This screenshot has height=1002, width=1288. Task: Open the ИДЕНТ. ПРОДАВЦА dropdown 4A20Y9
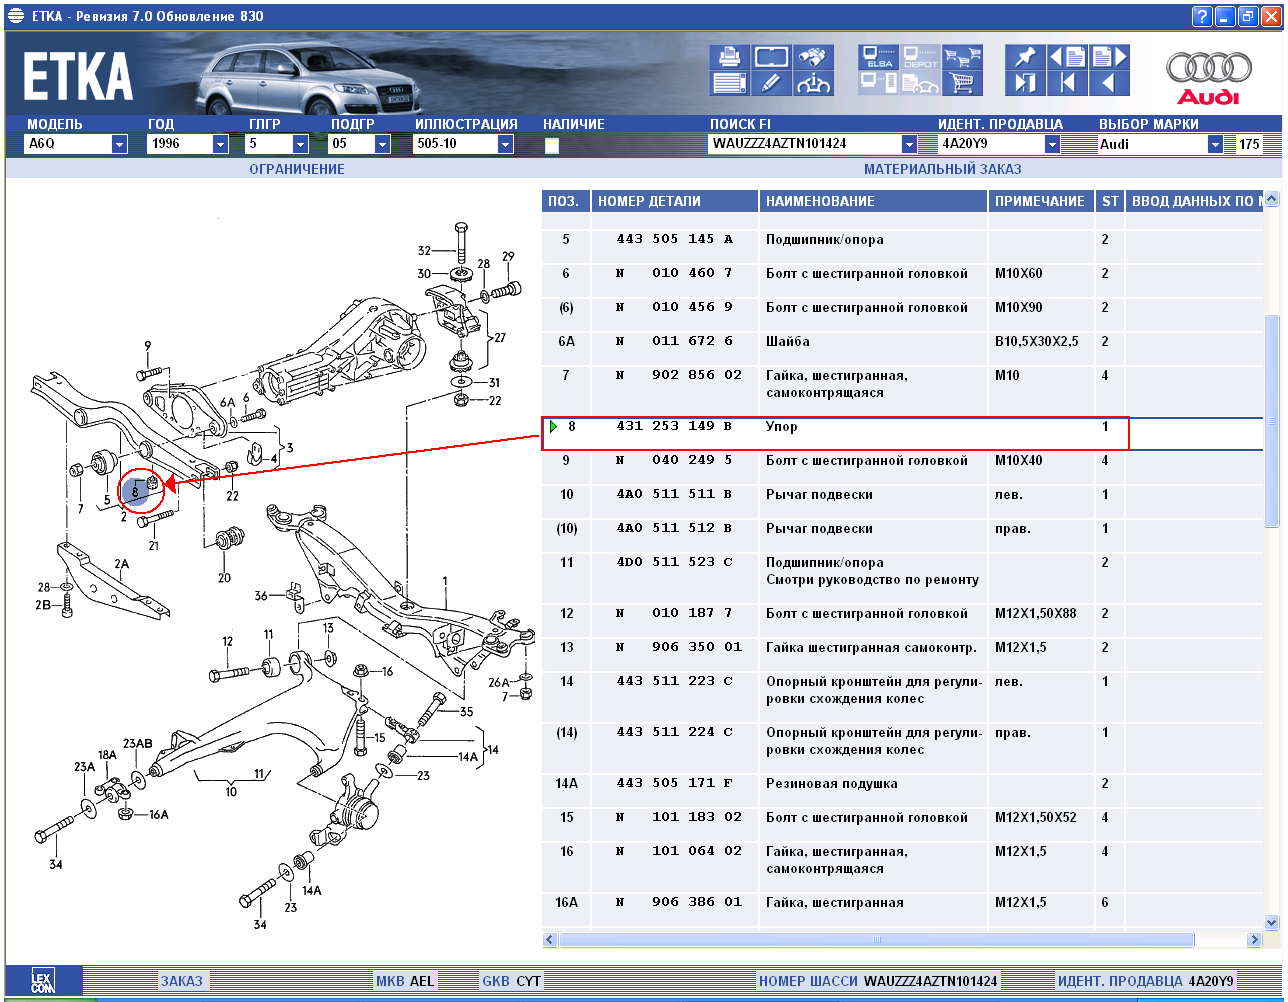[x=1052, y=144]
